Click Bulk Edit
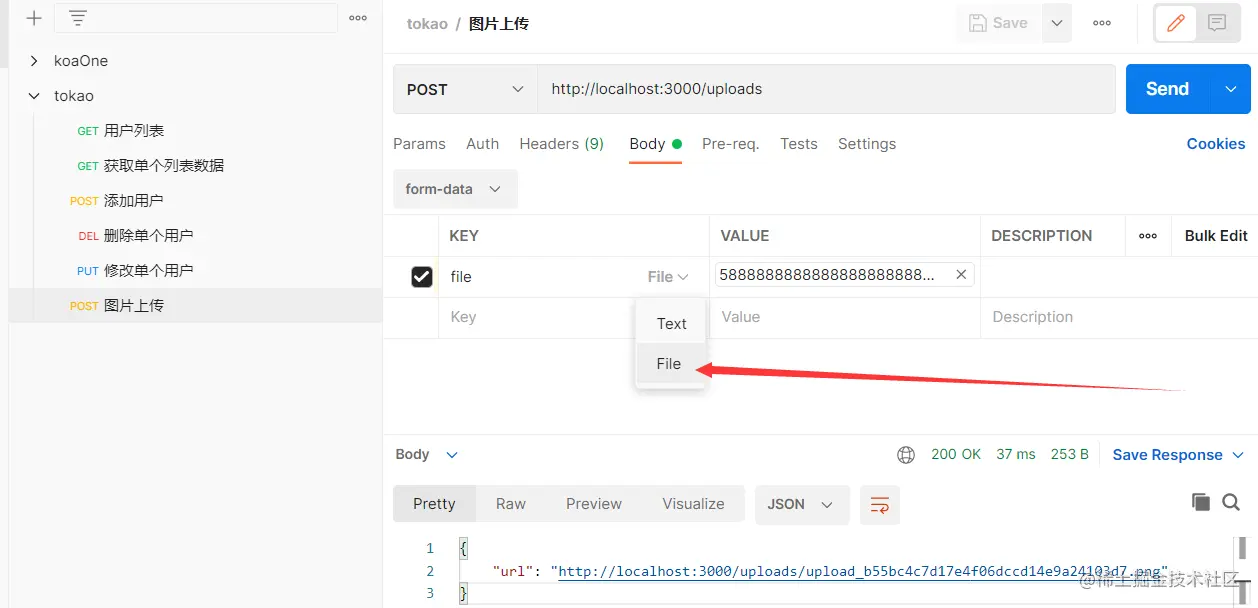The width and height of the screenshot is (1258, 608). (x=1216, y=236)
